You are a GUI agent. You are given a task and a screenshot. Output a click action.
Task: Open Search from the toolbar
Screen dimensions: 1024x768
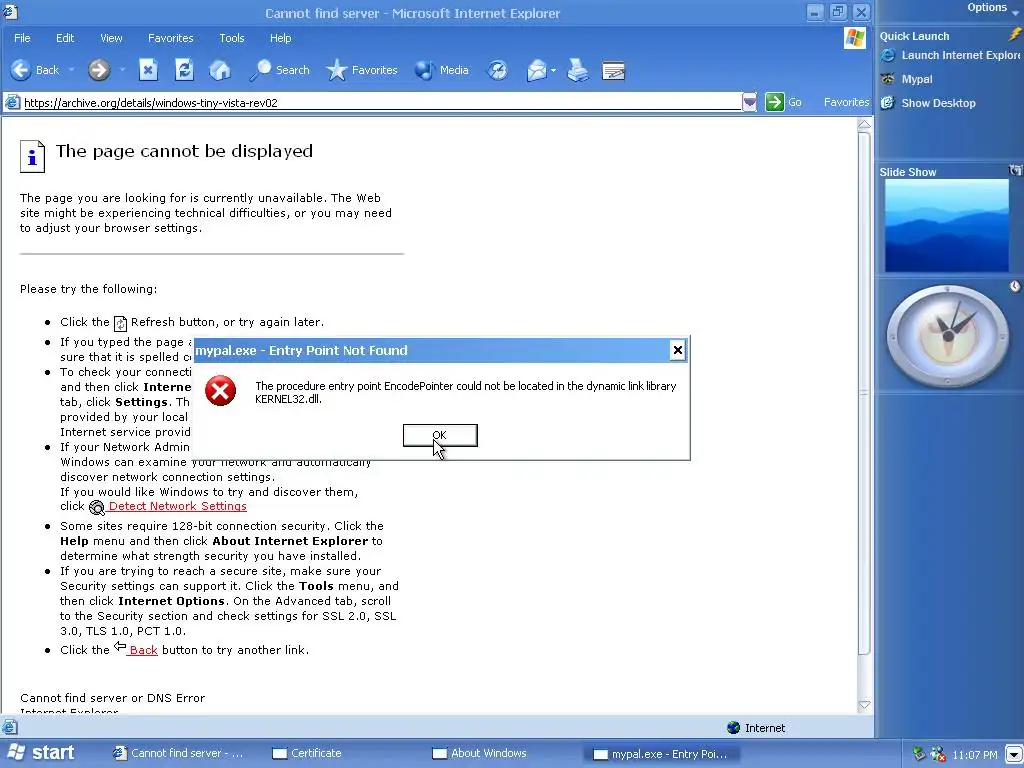tap(280, 70)
